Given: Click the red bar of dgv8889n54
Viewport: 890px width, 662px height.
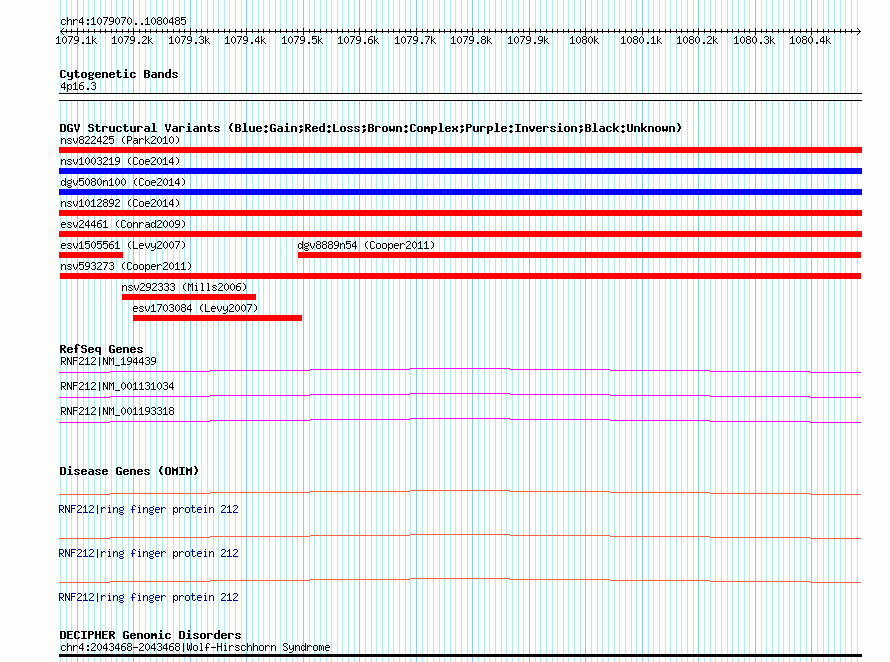Looking at the screenshot, I should pos(580,255).
